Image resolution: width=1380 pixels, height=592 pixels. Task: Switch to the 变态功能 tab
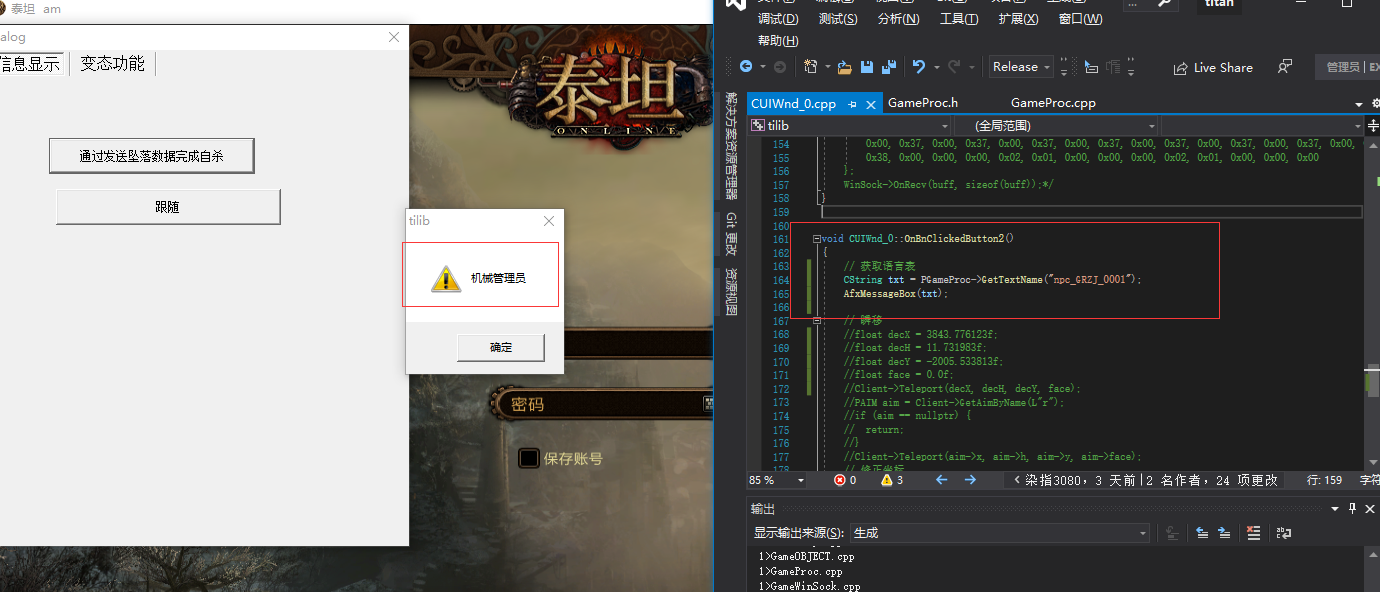point(113,63)
